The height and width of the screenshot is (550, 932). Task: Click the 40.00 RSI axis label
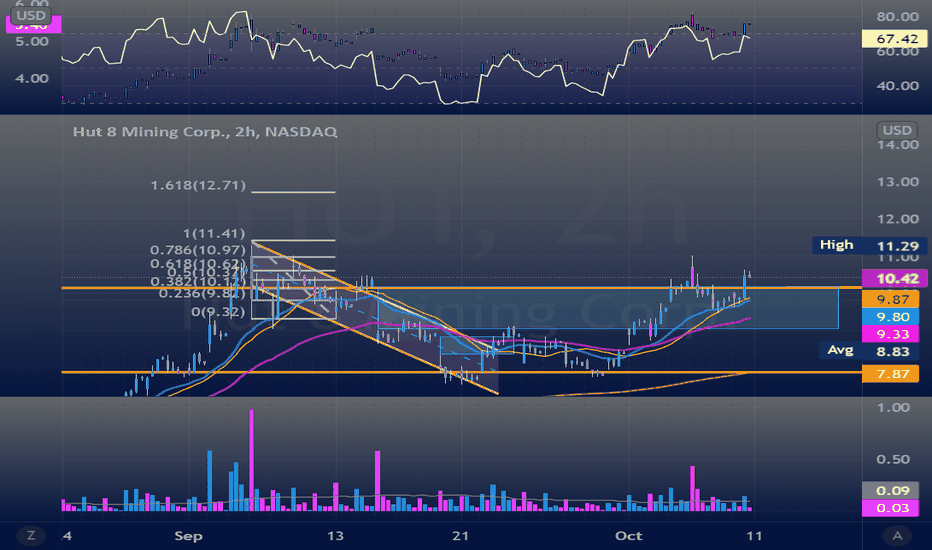(x=898, y=86)
